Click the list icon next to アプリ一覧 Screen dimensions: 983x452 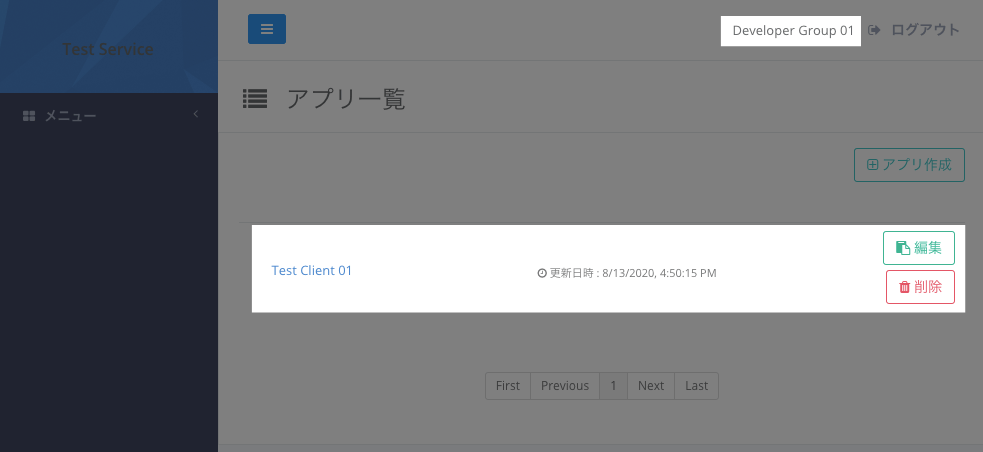tap(255, 99)
